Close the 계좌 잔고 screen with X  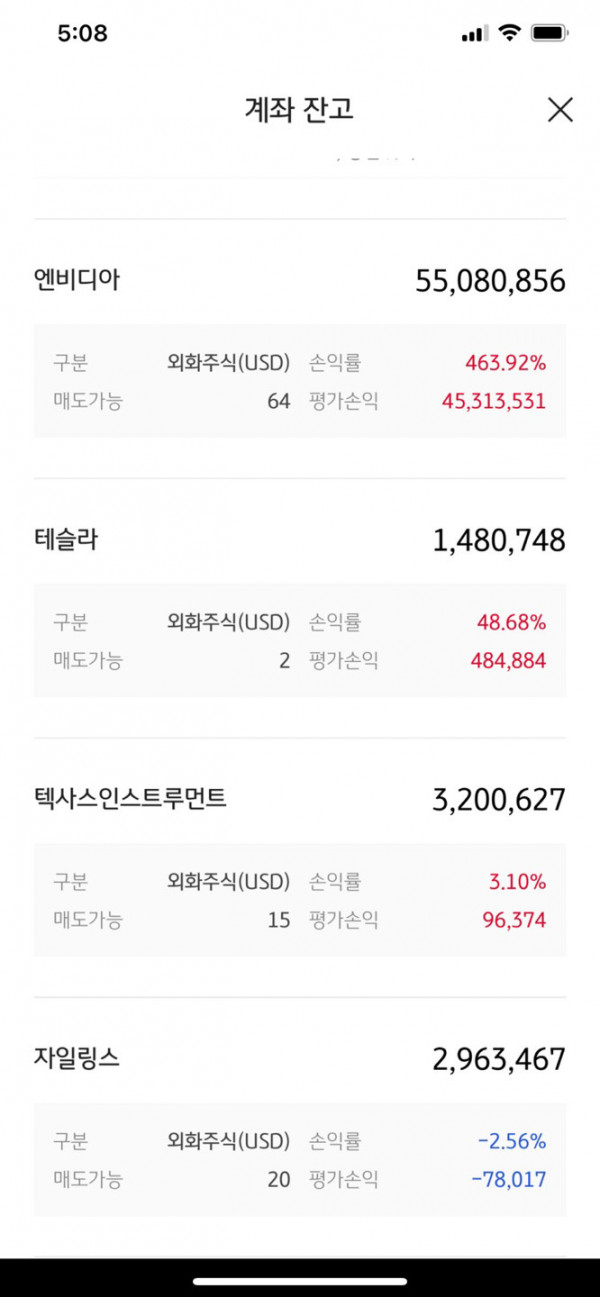[560, 110]
